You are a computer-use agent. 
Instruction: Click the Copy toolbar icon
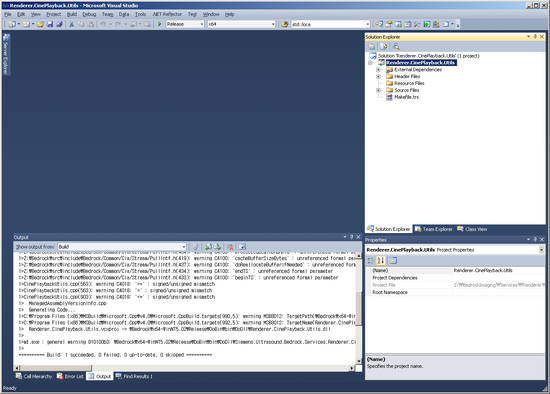tap(81, 24)
